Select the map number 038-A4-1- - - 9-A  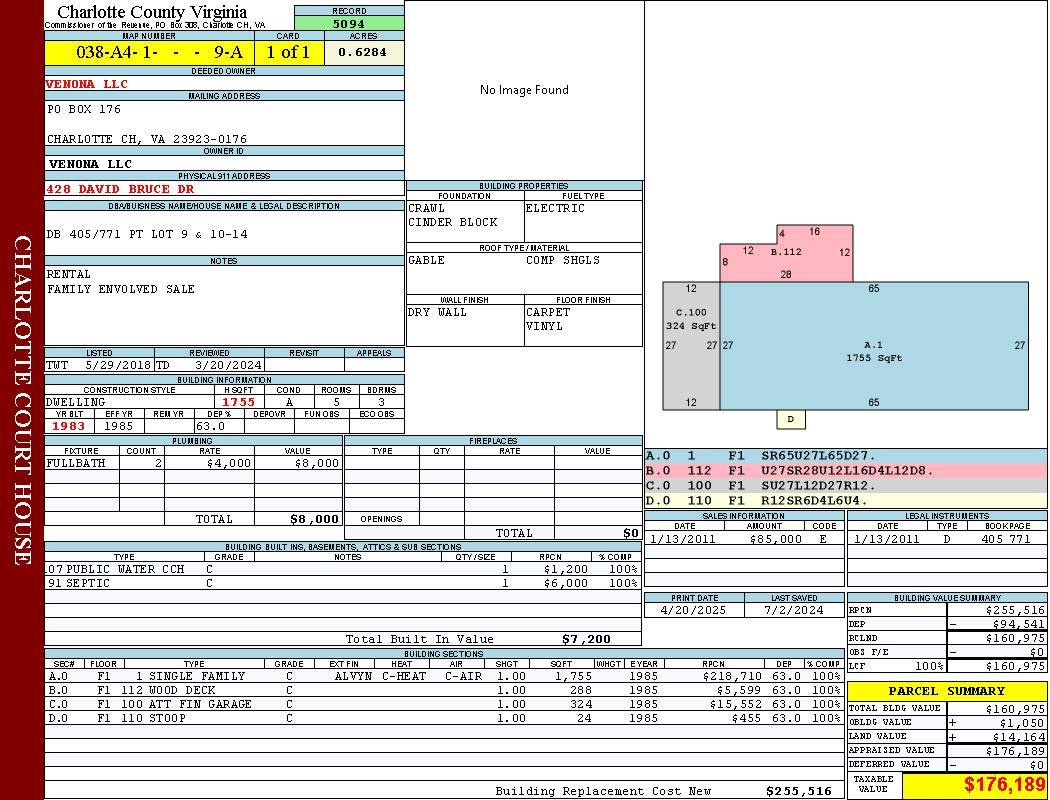159,52
